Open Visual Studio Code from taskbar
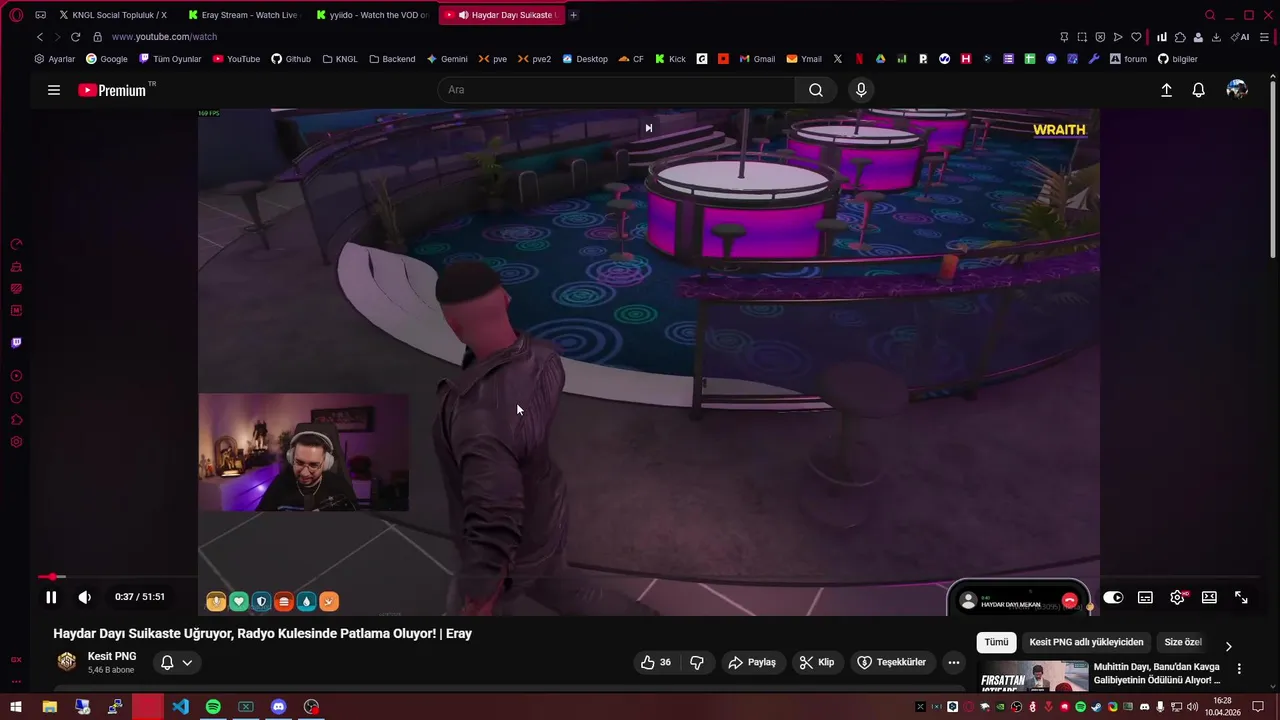 180,707
